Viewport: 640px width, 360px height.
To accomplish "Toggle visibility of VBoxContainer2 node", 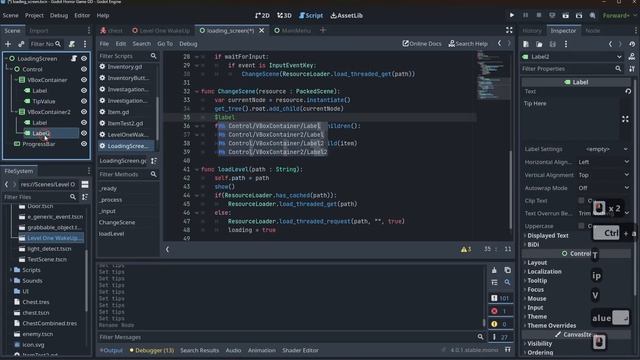I will [84, 112].
